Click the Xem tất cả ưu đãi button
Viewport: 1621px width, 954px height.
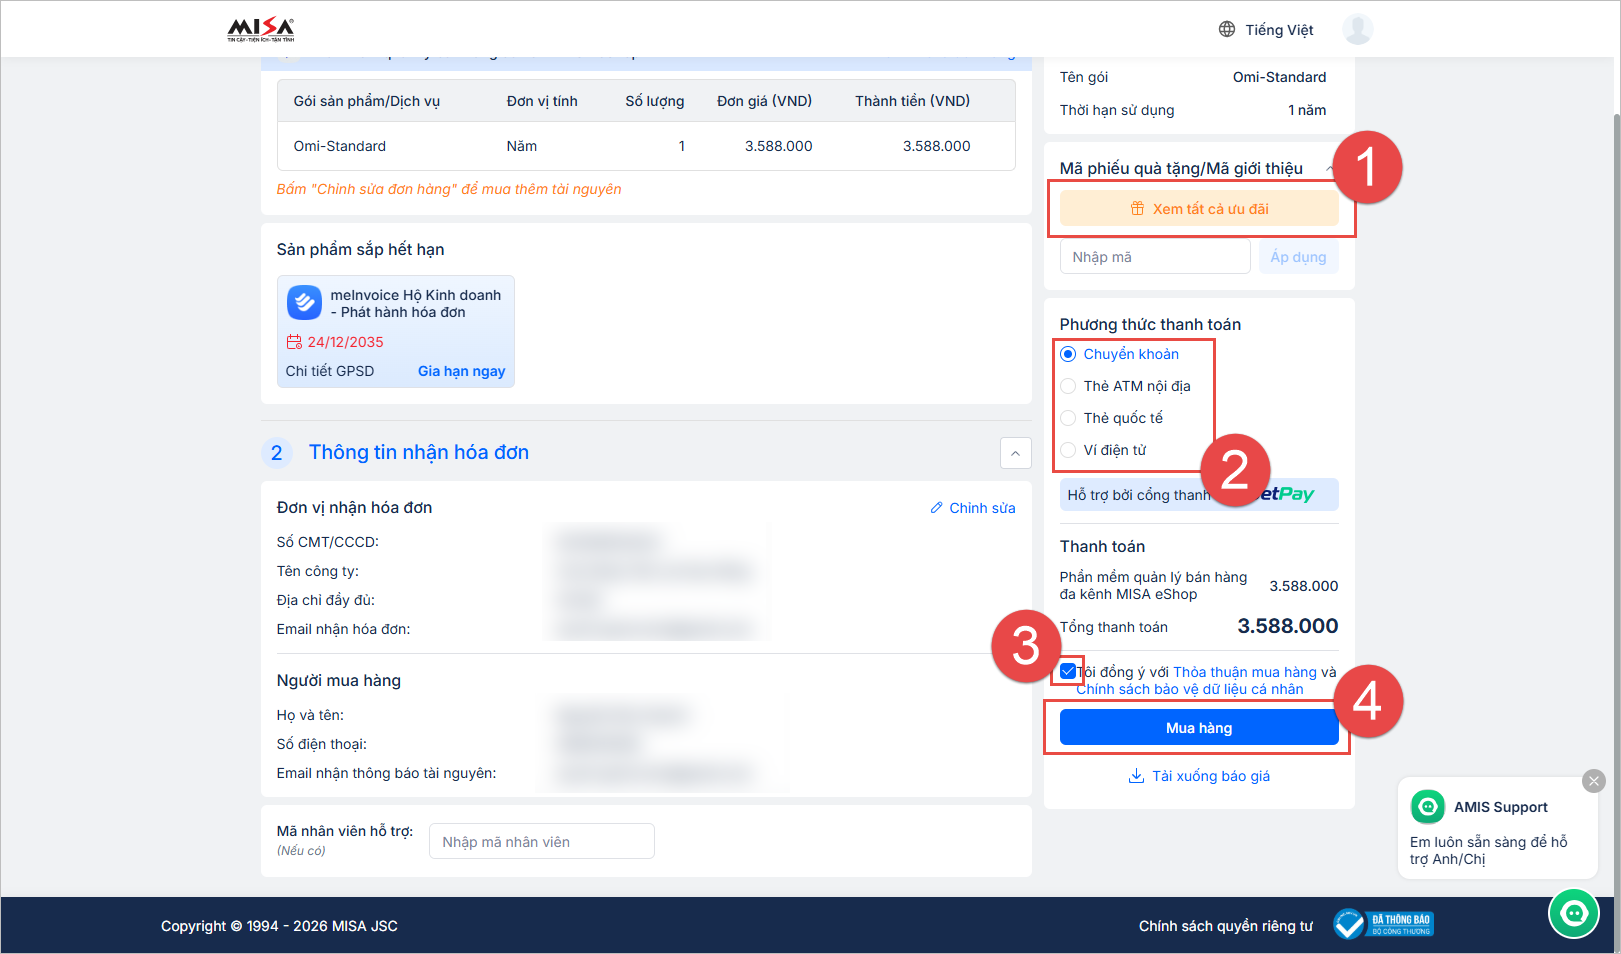click(1199, 209)
